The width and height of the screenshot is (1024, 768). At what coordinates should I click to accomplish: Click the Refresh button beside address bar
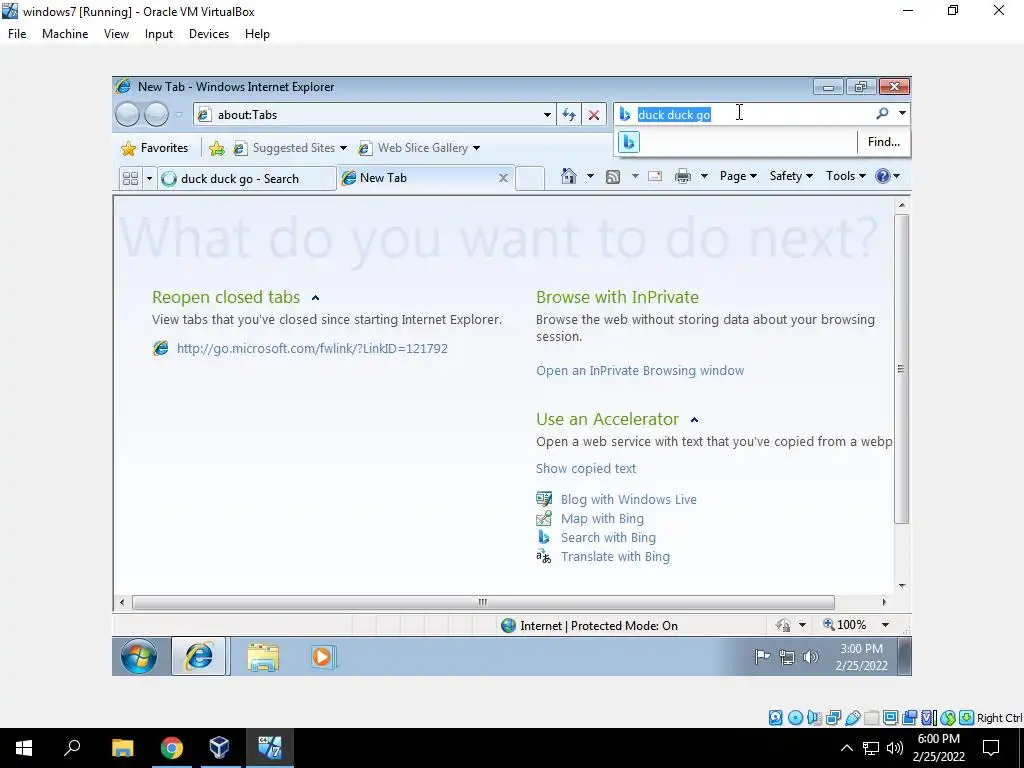569,115
